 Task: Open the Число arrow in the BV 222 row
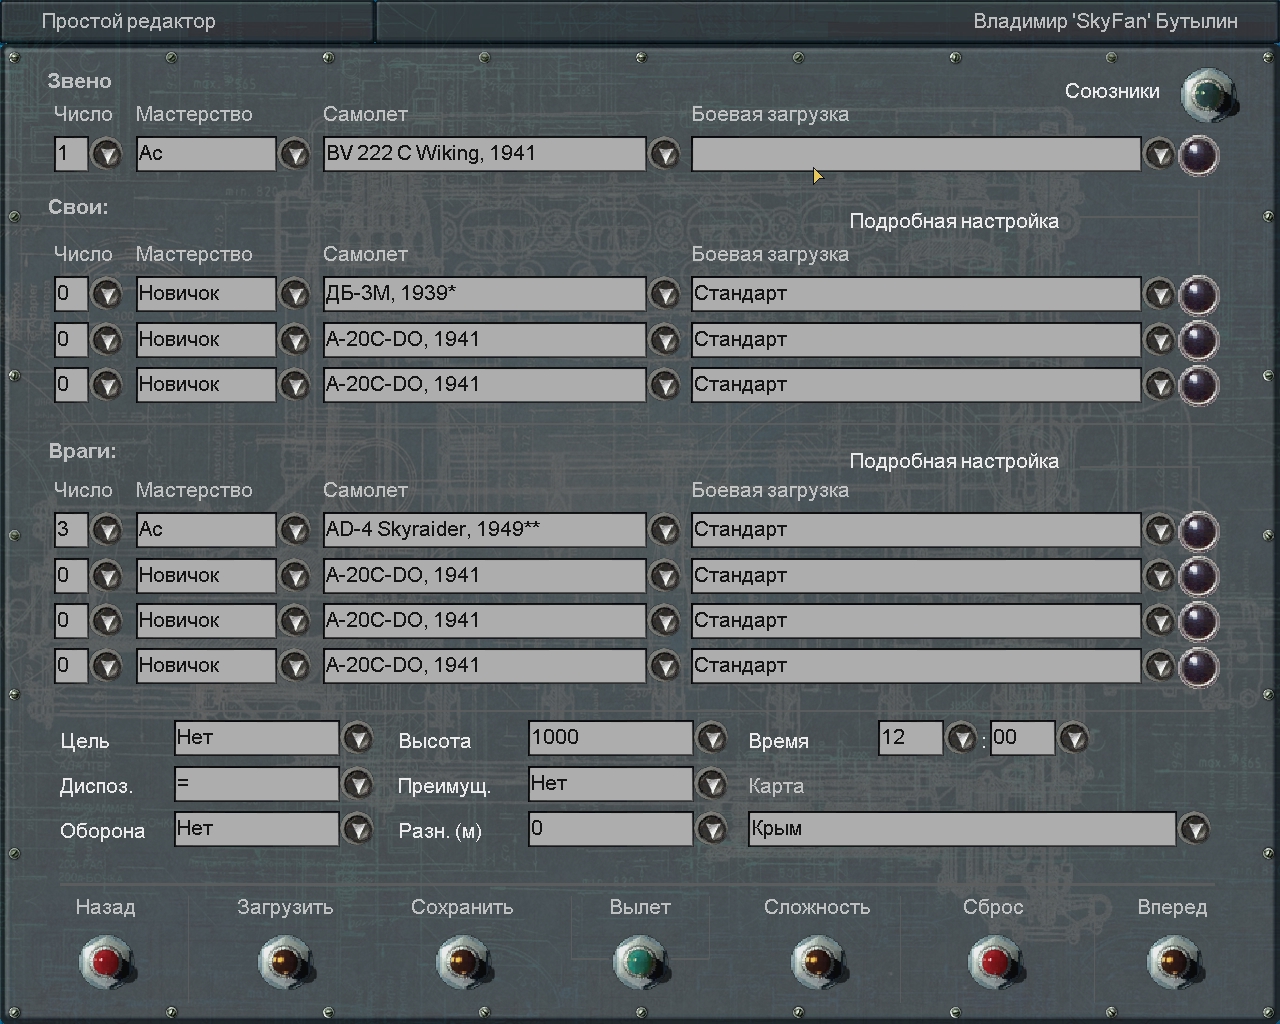coord(107,155)
